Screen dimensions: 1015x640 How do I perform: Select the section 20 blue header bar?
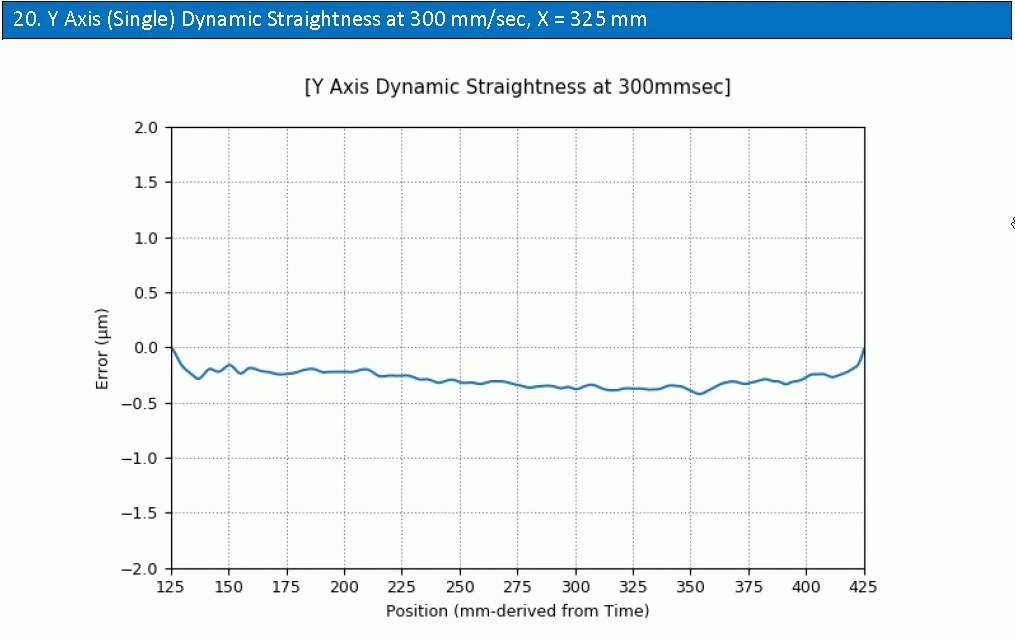[x=507, y=19]
